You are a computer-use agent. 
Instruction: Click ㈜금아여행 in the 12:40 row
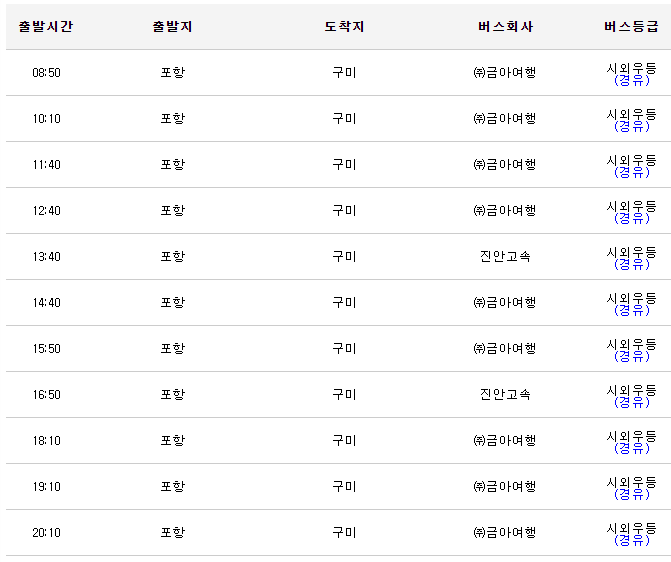pos(505,210)
